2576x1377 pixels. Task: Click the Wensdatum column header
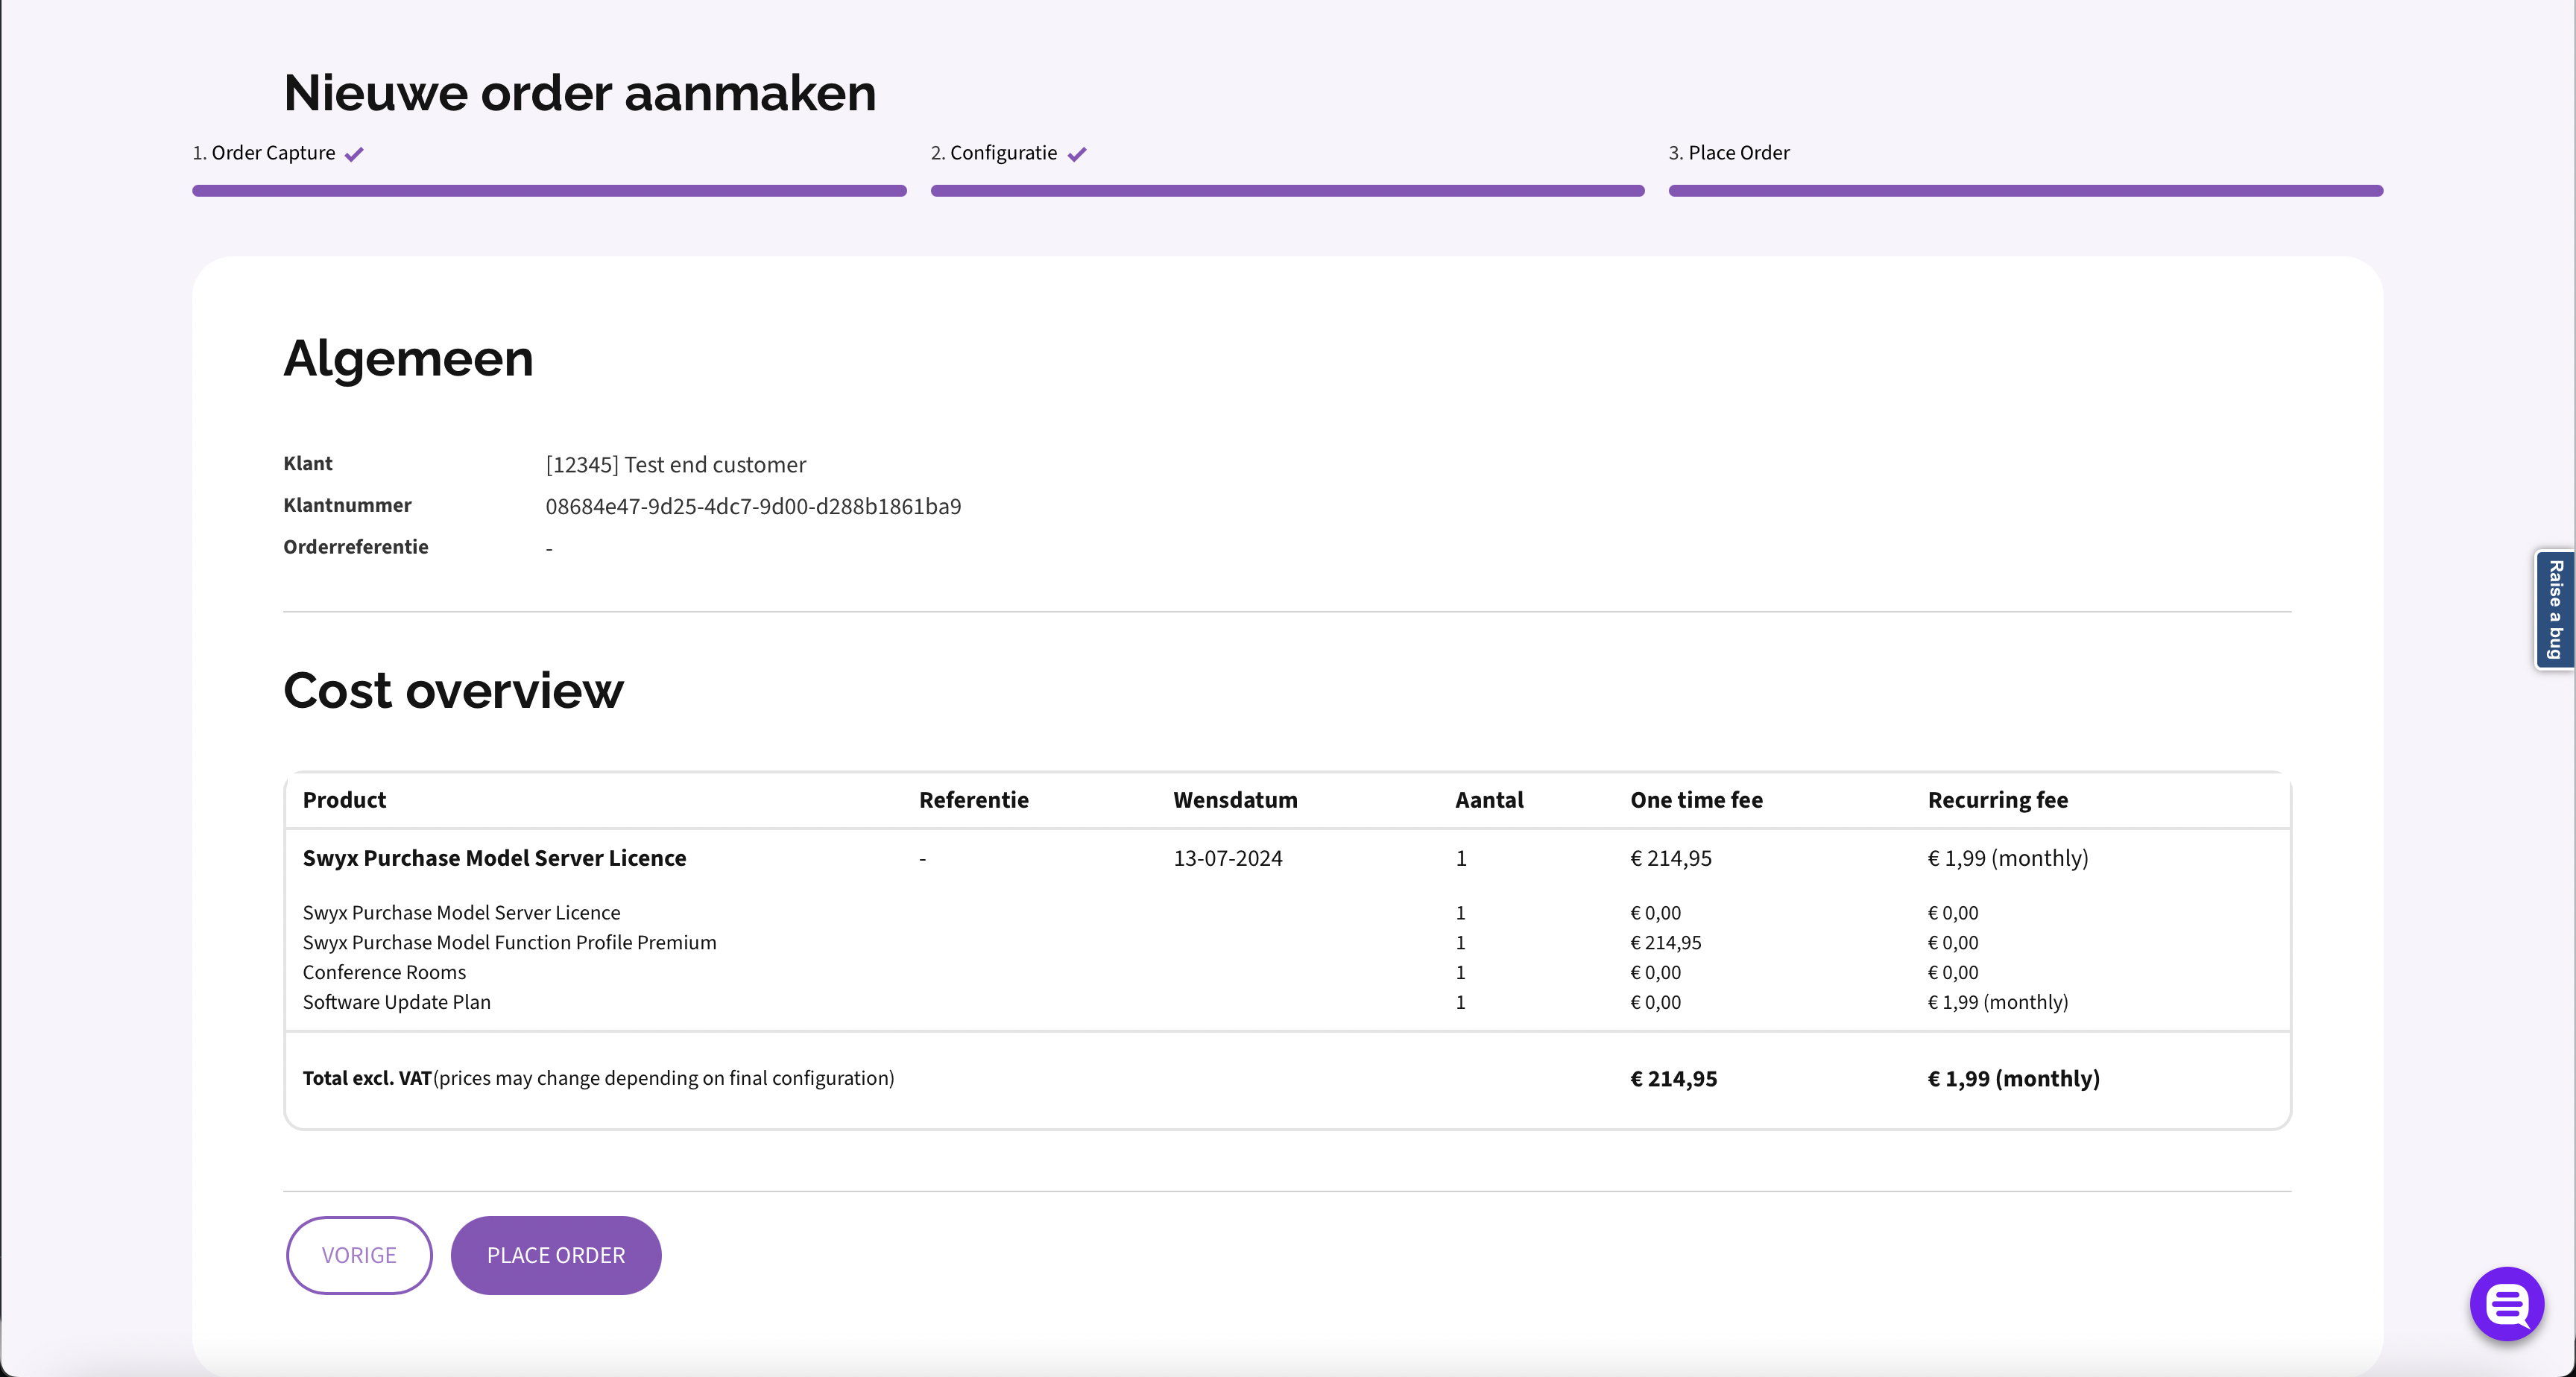click(1235, 799)
